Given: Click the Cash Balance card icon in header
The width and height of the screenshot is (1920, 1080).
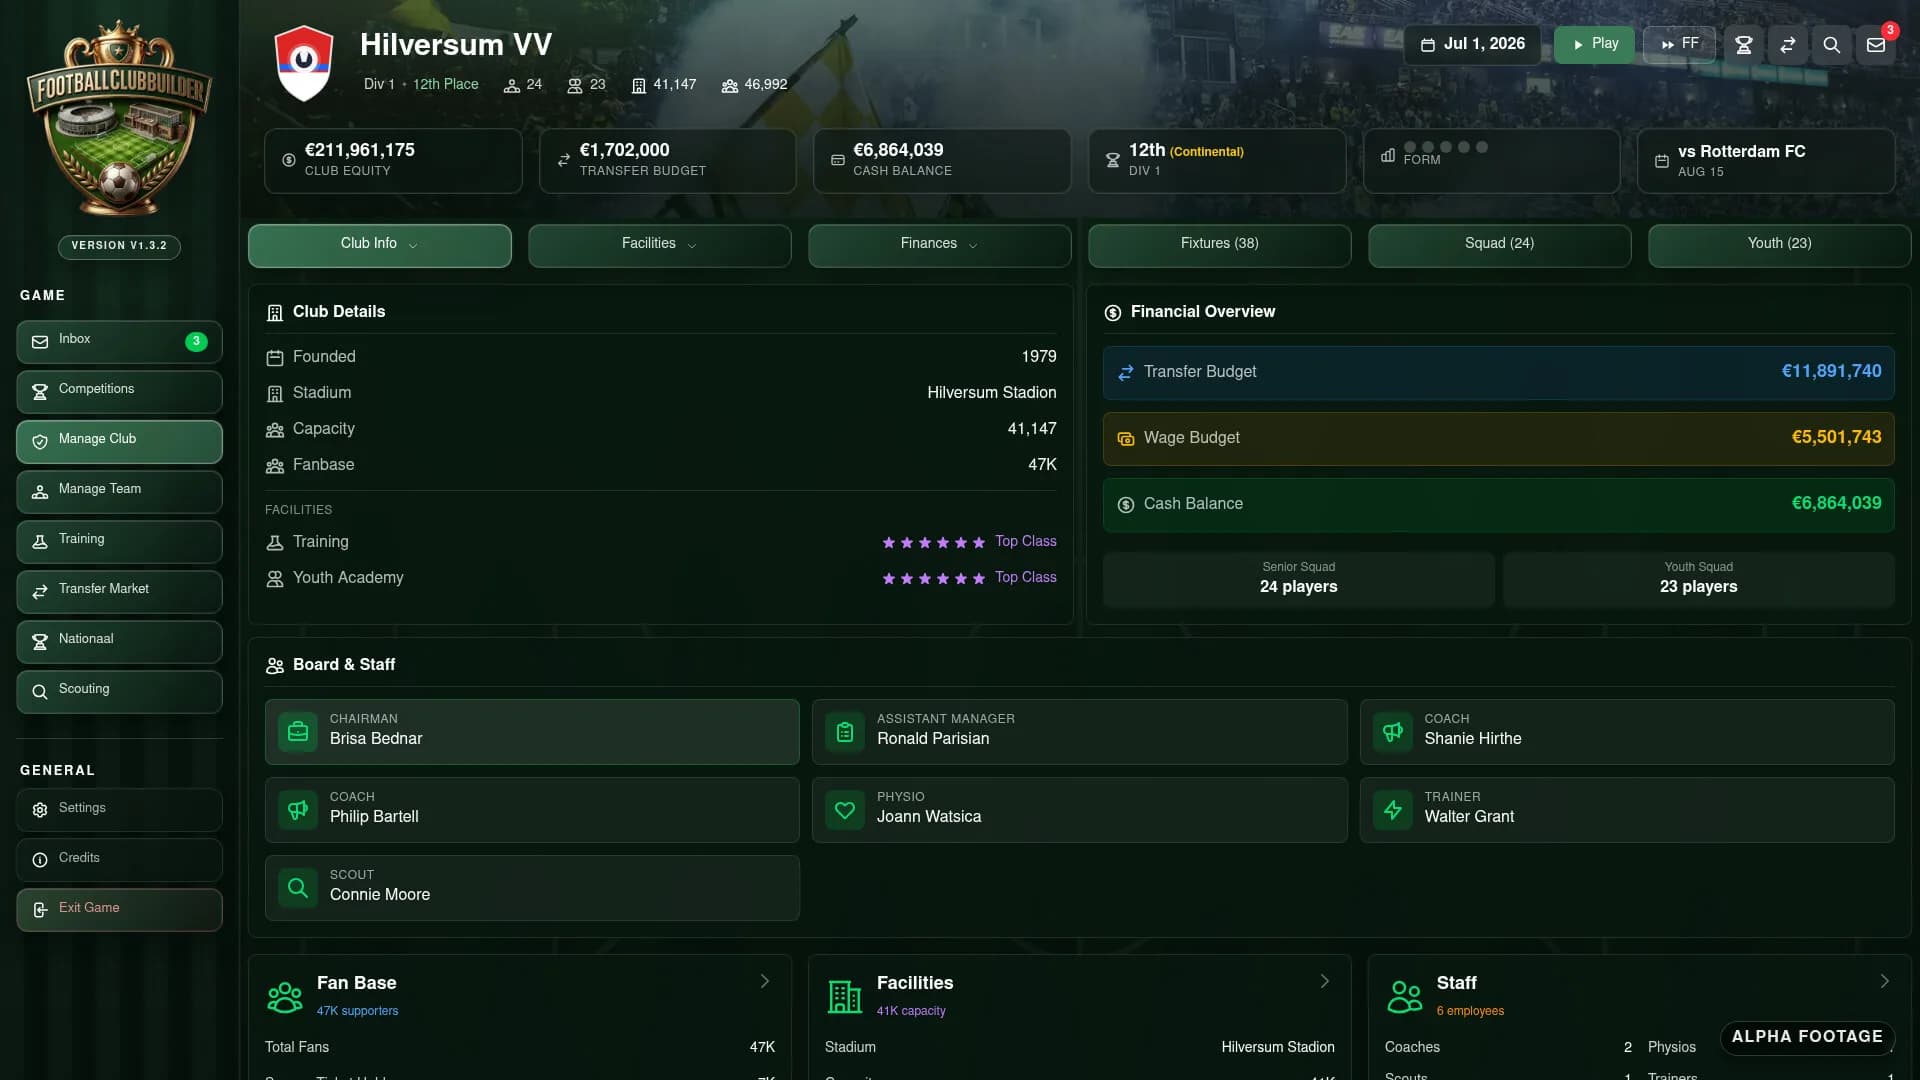Looking at the screenshot, I should (x=838, y=160).
